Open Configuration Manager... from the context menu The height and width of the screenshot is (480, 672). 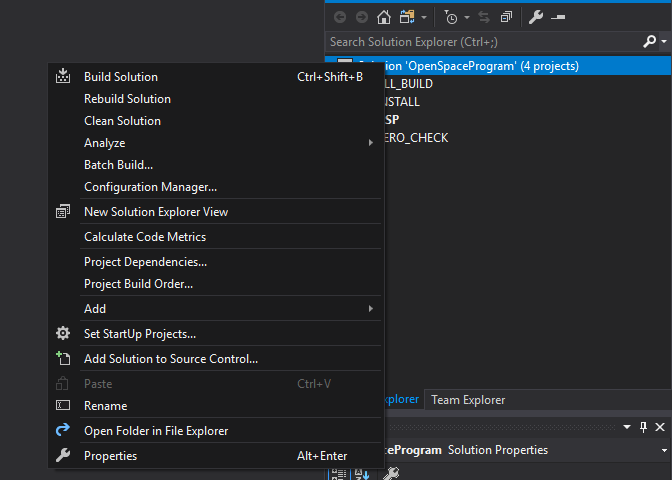(216, 187)
